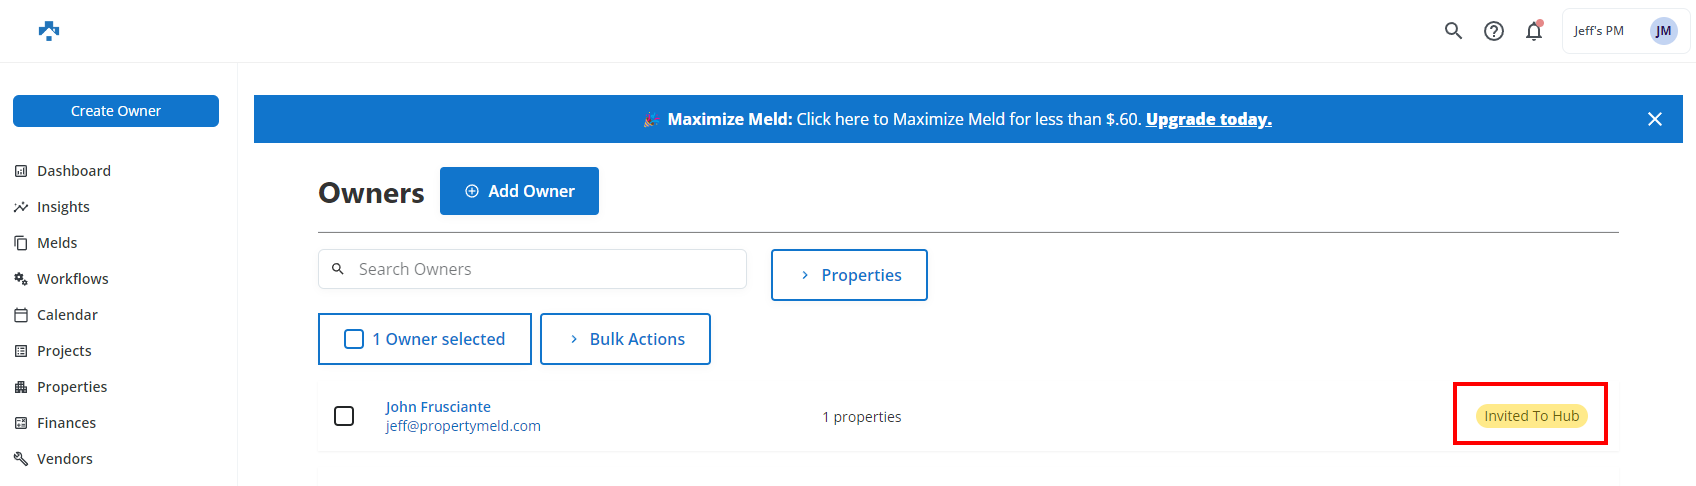1696x486 pixels.
Task: Open the Calendar page
Action: [x=67, y=315]
